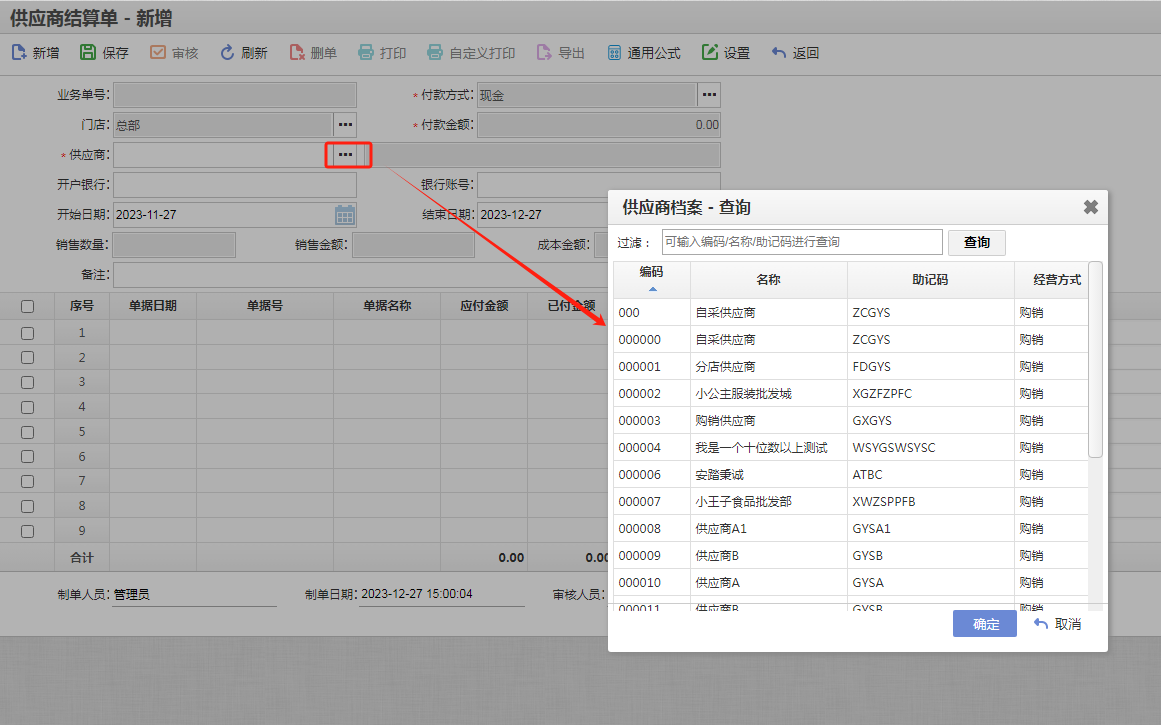The image size is (1161, 725).
Task: Check the checkbox for row 7
Action: click(x=27, y=481)
